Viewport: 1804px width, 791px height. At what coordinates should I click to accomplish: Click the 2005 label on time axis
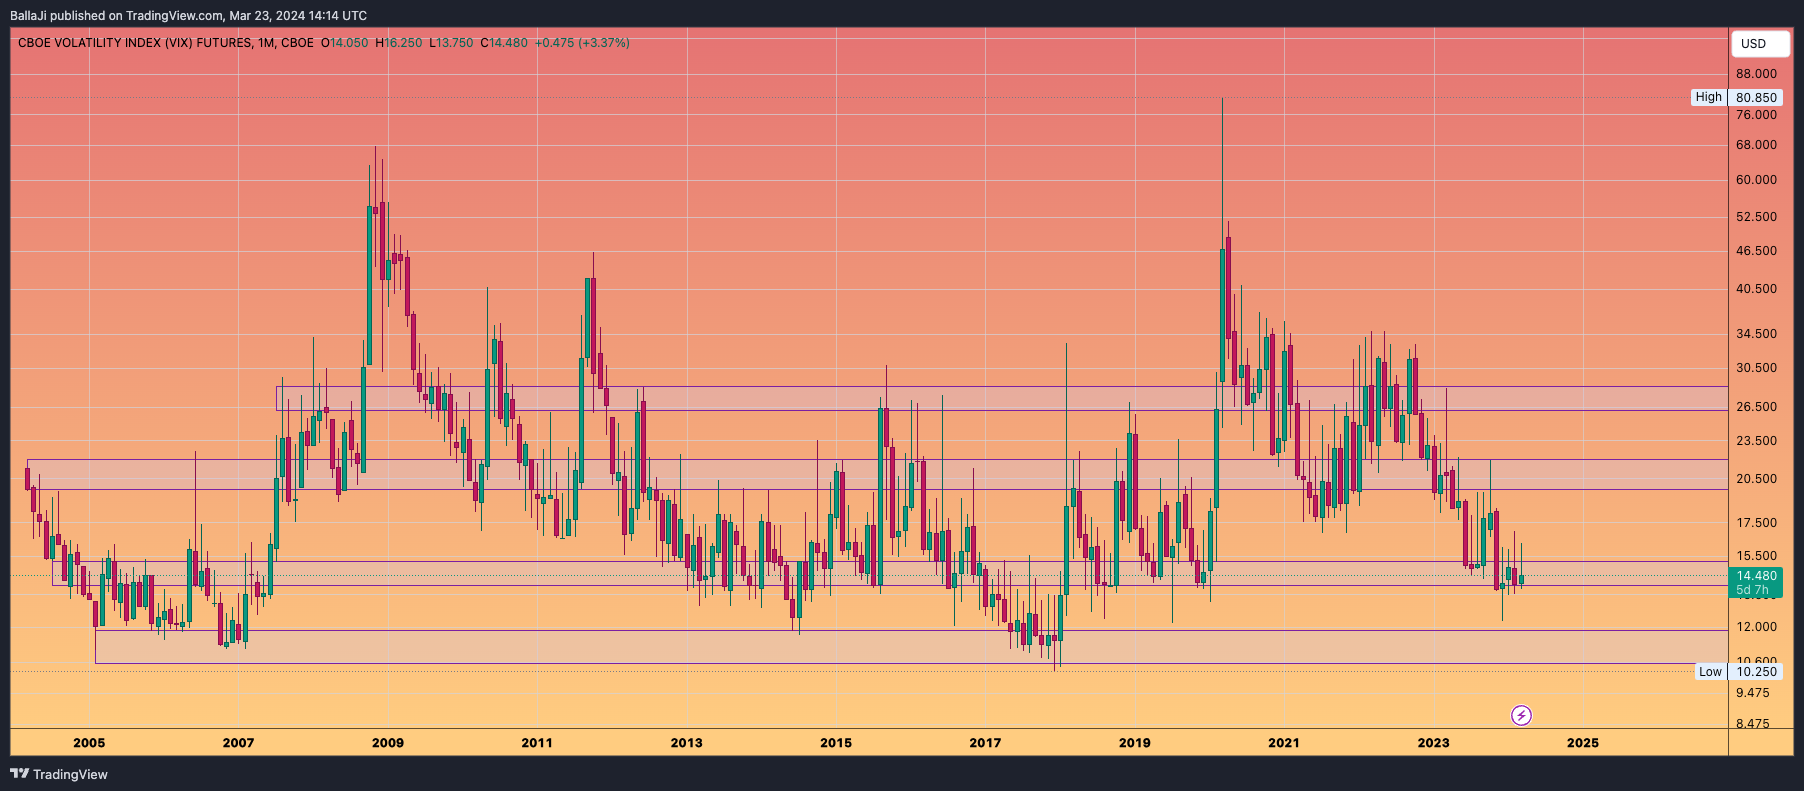[x=89, y=742]
